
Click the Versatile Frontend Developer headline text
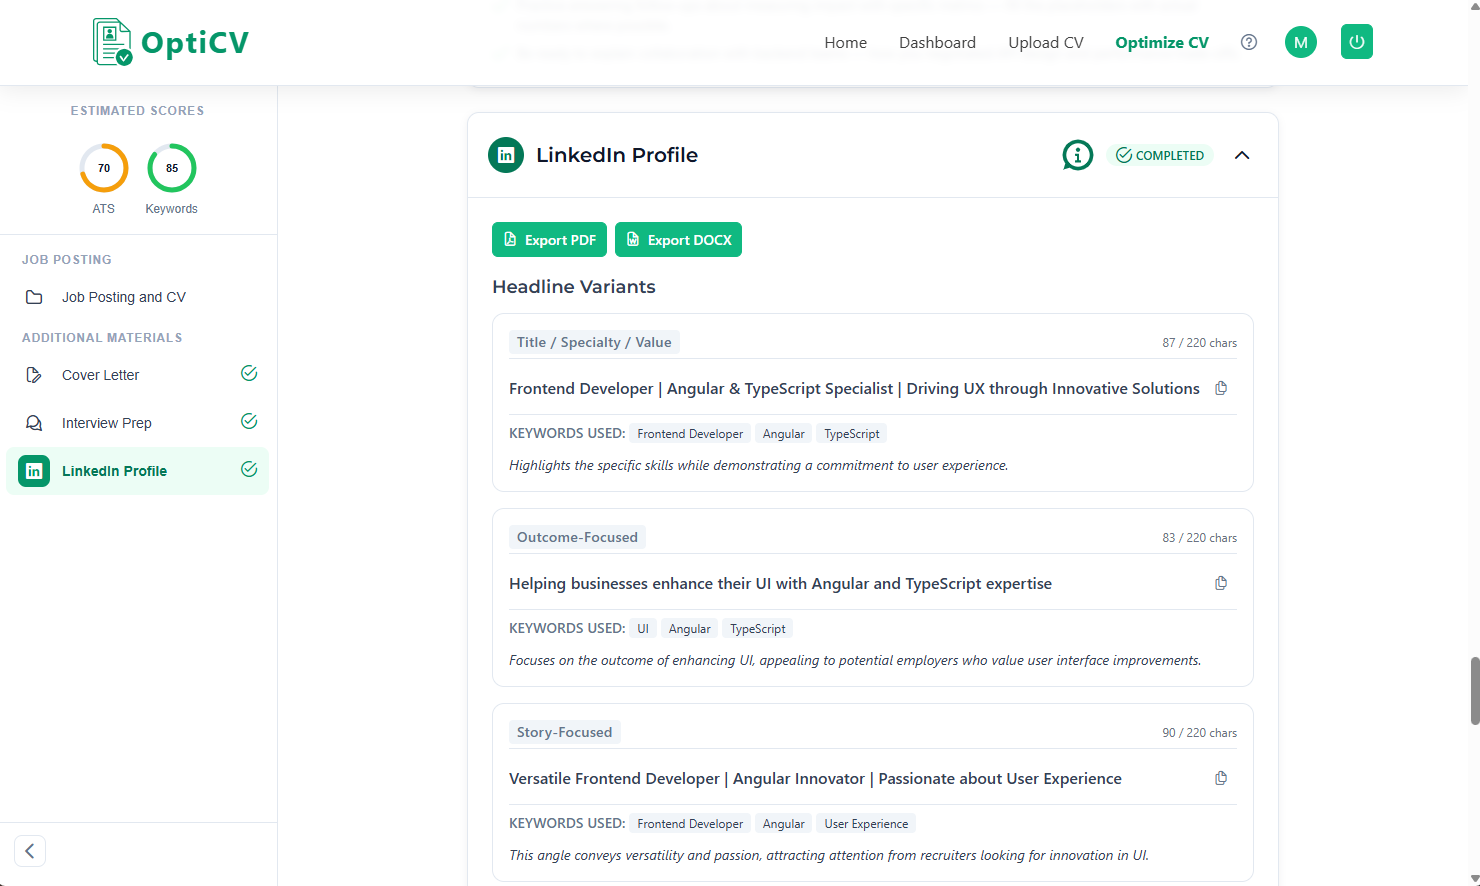815,779
